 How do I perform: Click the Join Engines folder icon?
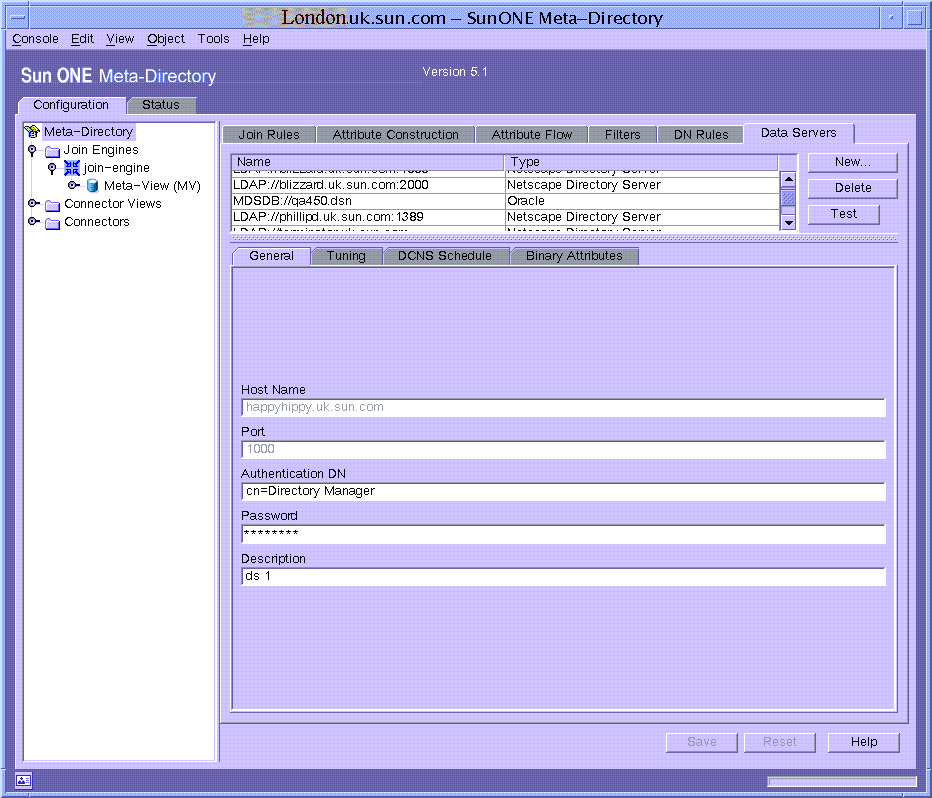[x=53, y=150]
